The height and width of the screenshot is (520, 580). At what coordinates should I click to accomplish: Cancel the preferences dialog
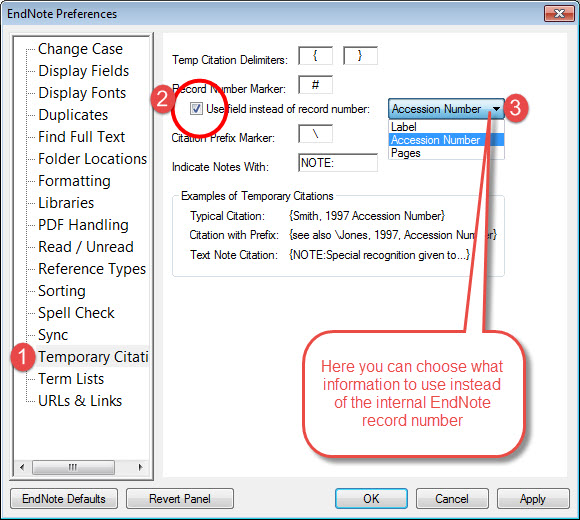pyautogui.click(x=452, y=499)
